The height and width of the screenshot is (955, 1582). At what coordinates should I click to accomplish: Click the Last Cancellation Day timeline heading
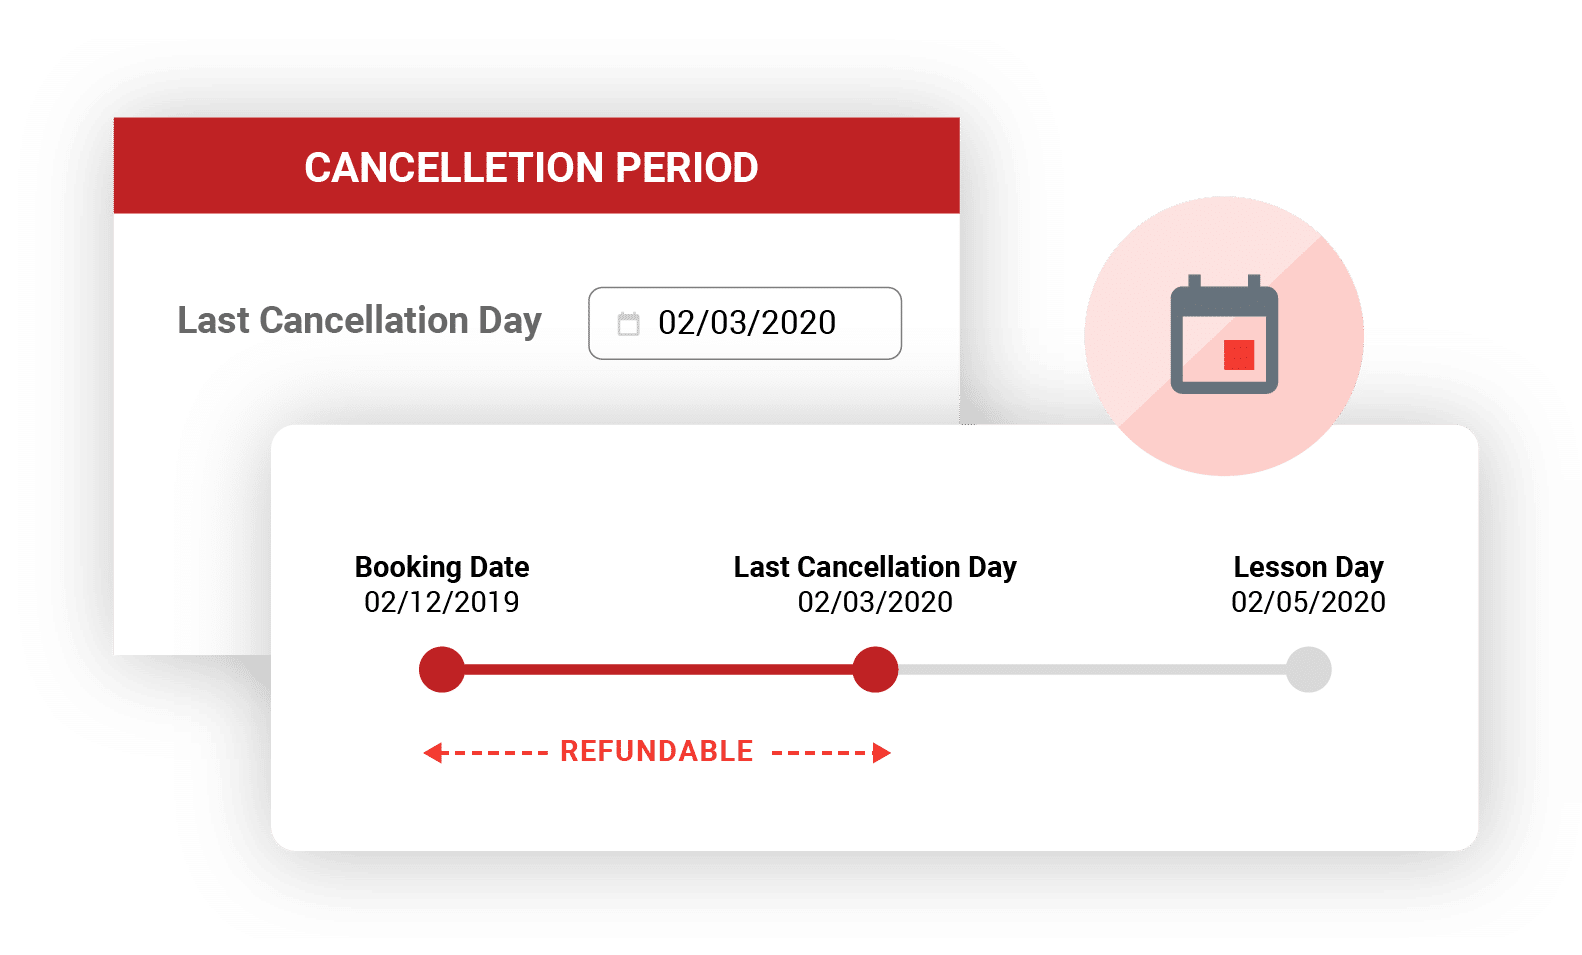click(x=875, y=567)
